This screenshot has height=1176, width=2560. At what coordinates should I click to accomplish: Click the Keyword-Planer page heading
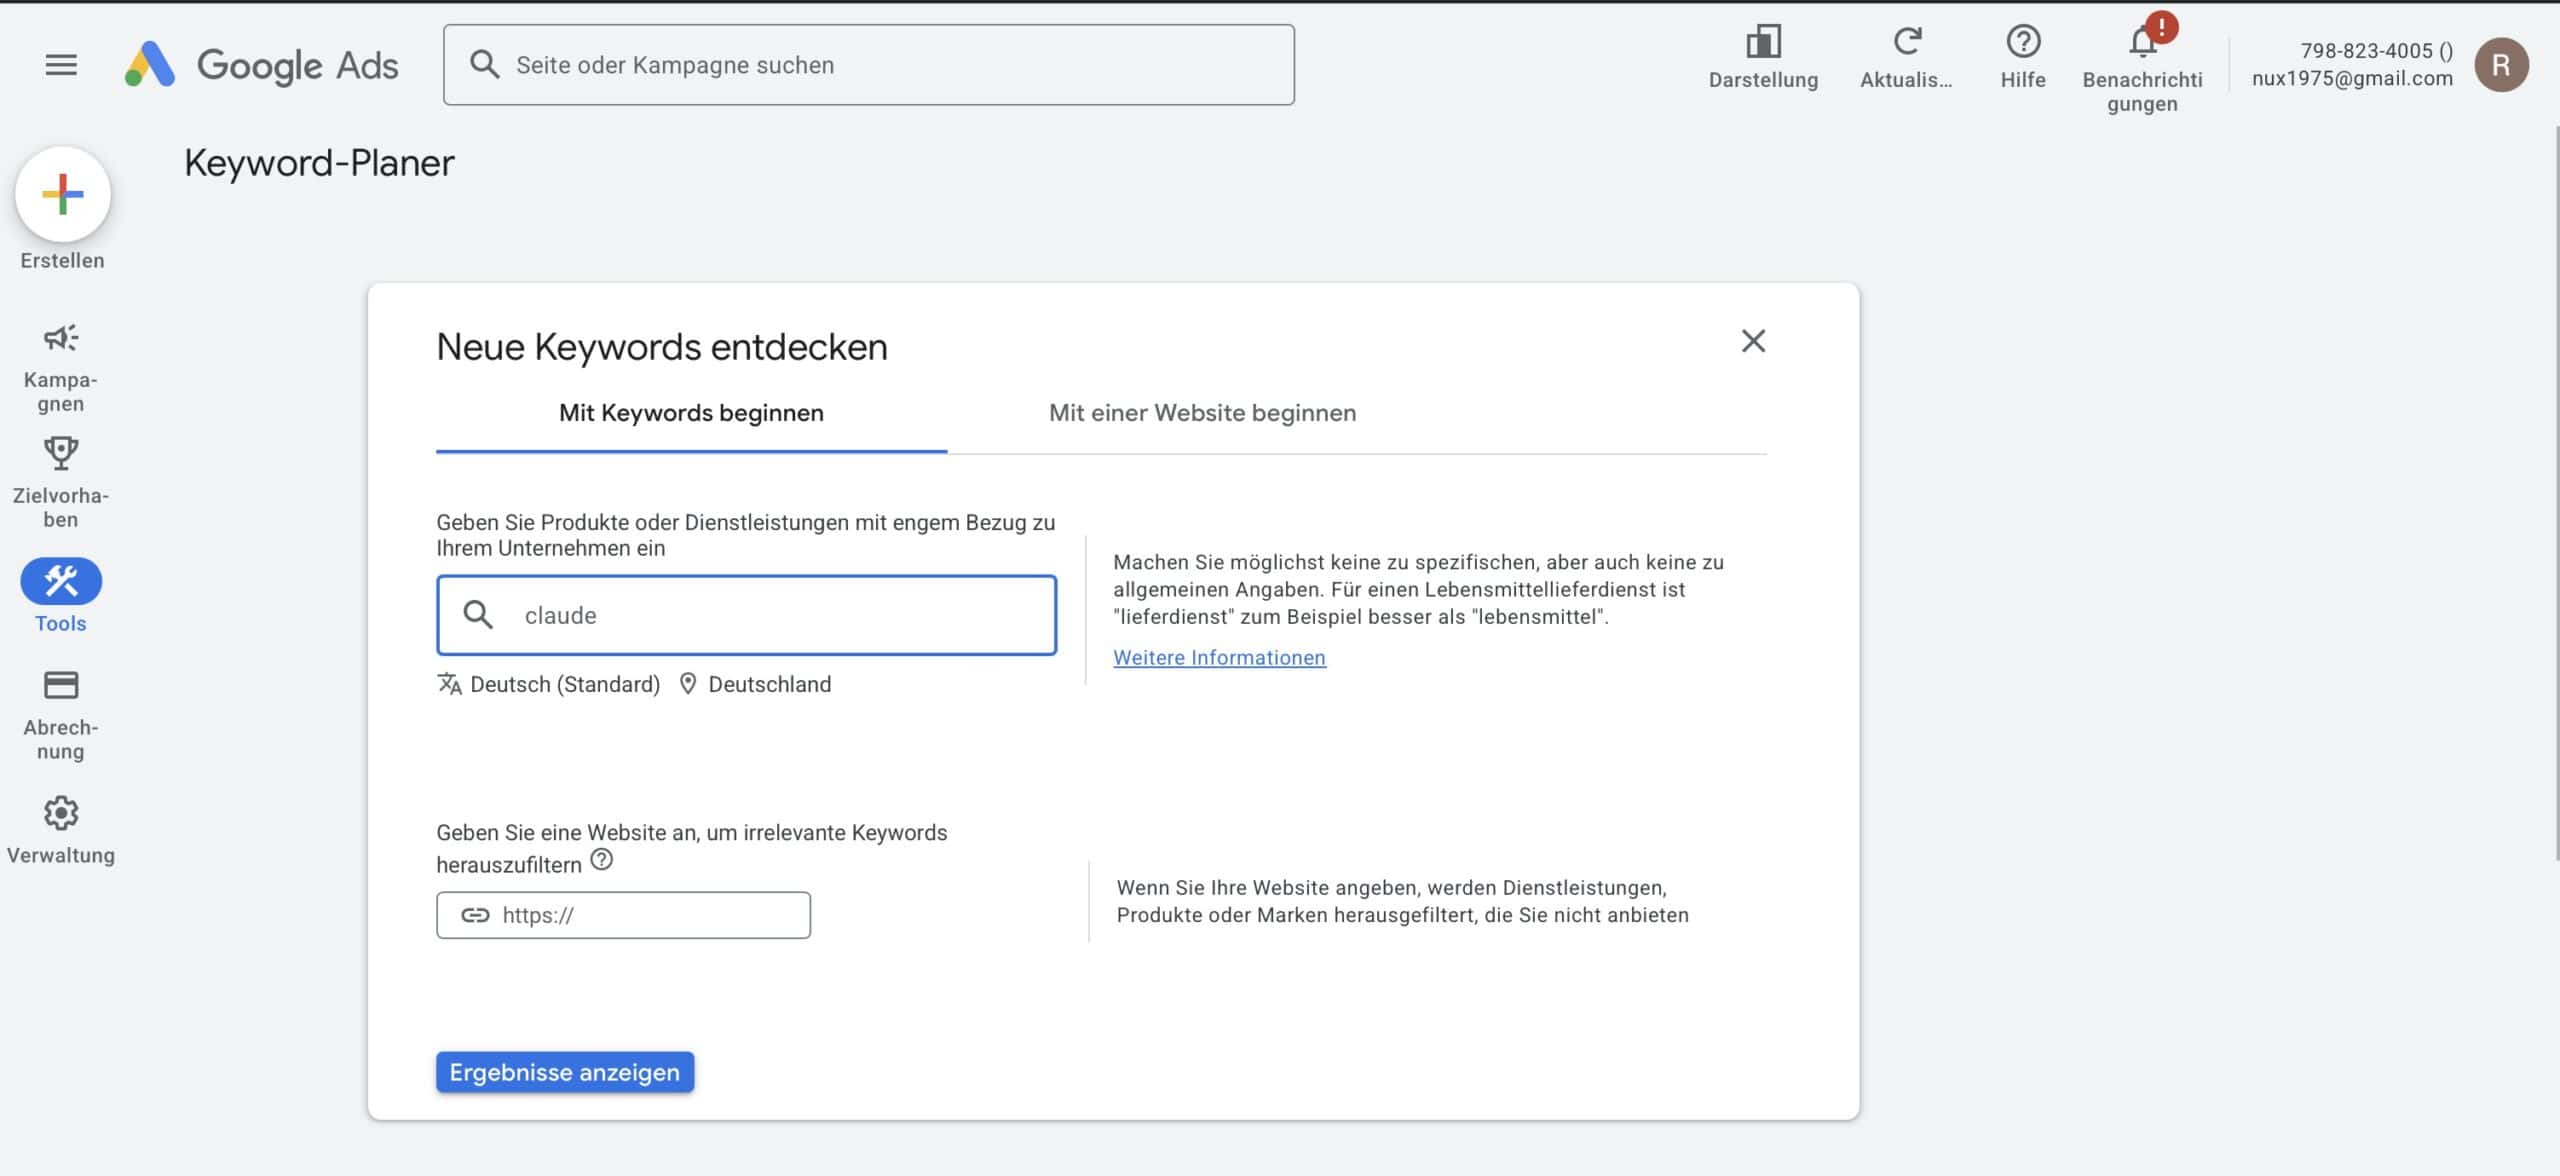(x=319, y=163)
